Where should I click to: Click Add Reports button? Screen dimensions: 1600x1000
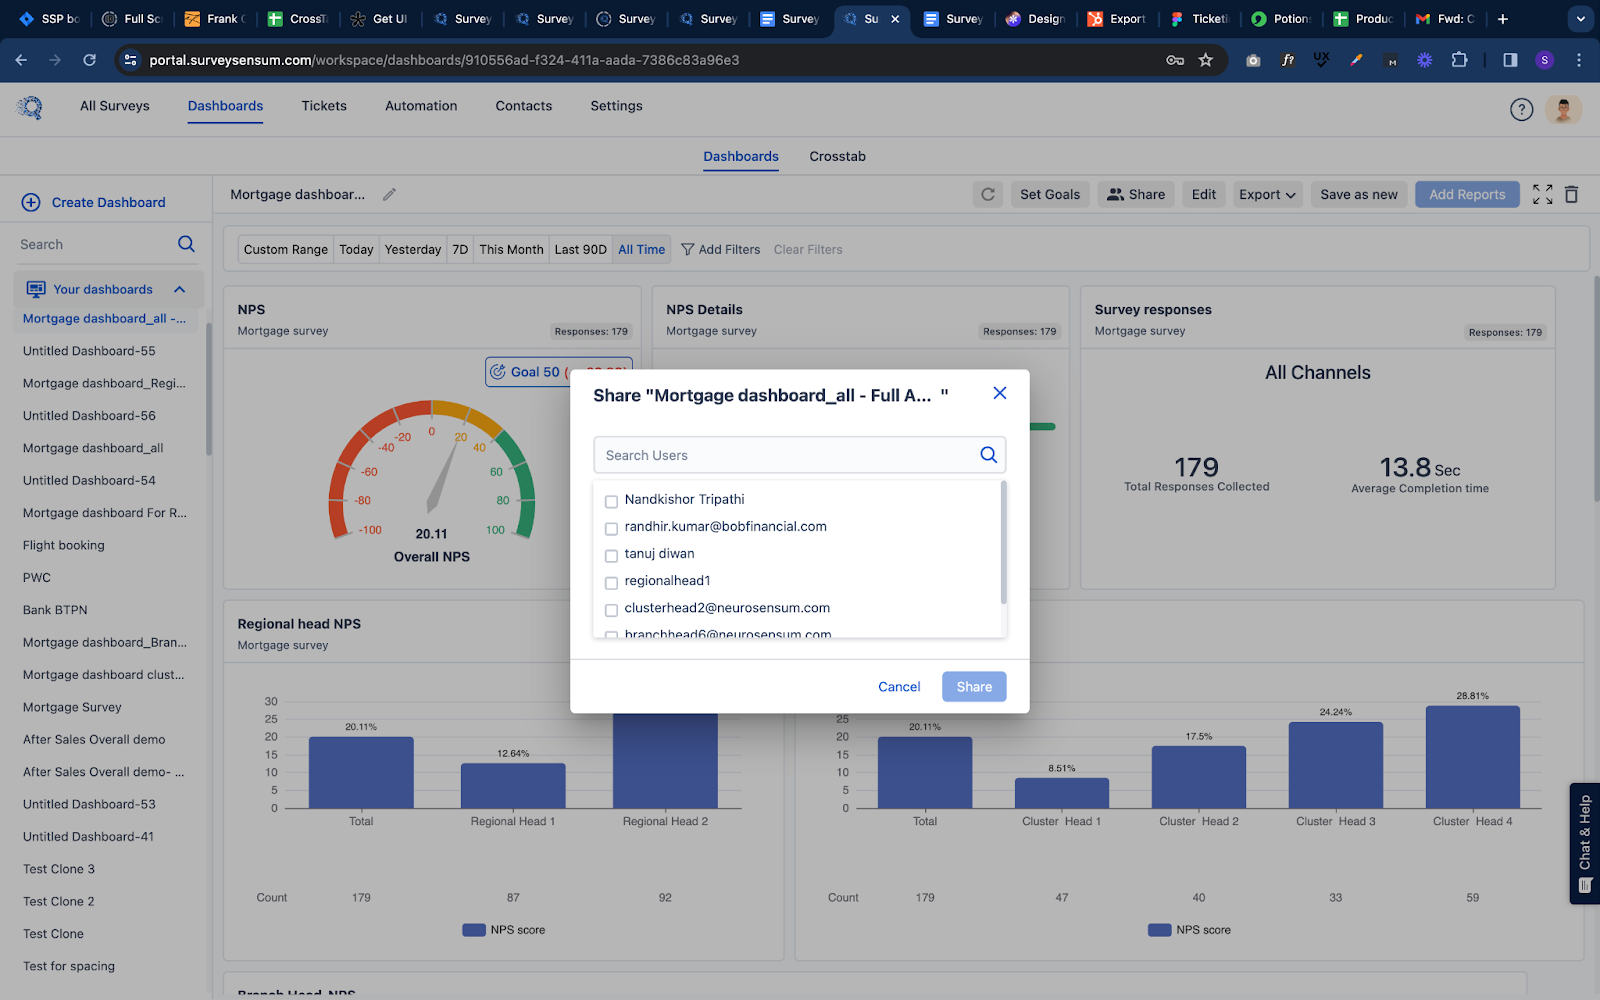point(1467,195)
